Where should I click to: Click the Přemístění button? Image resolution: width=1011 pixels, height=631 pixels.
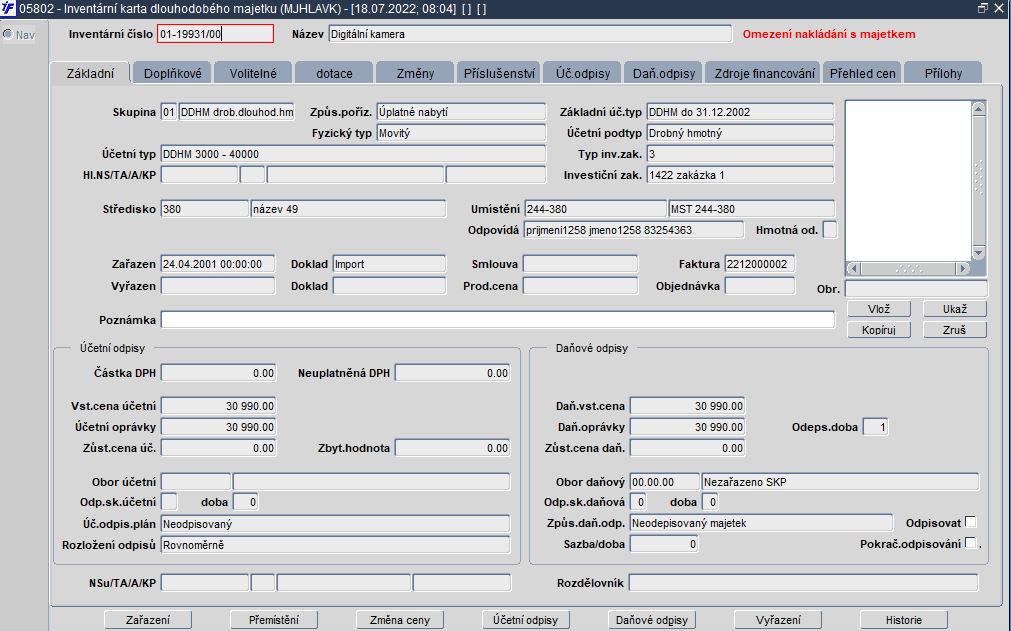pyautogui.click(x=274, y=620)
